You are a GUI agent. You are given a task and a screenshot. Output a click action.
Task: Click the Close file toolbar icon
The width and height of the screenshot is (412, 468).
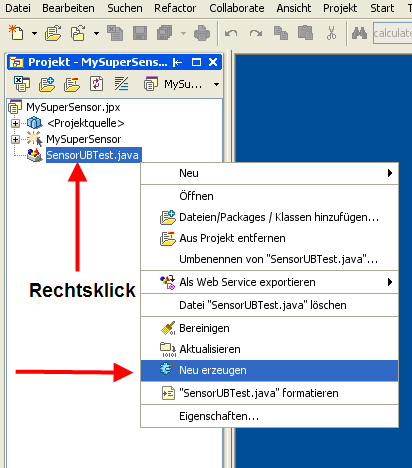pos(115,33)
